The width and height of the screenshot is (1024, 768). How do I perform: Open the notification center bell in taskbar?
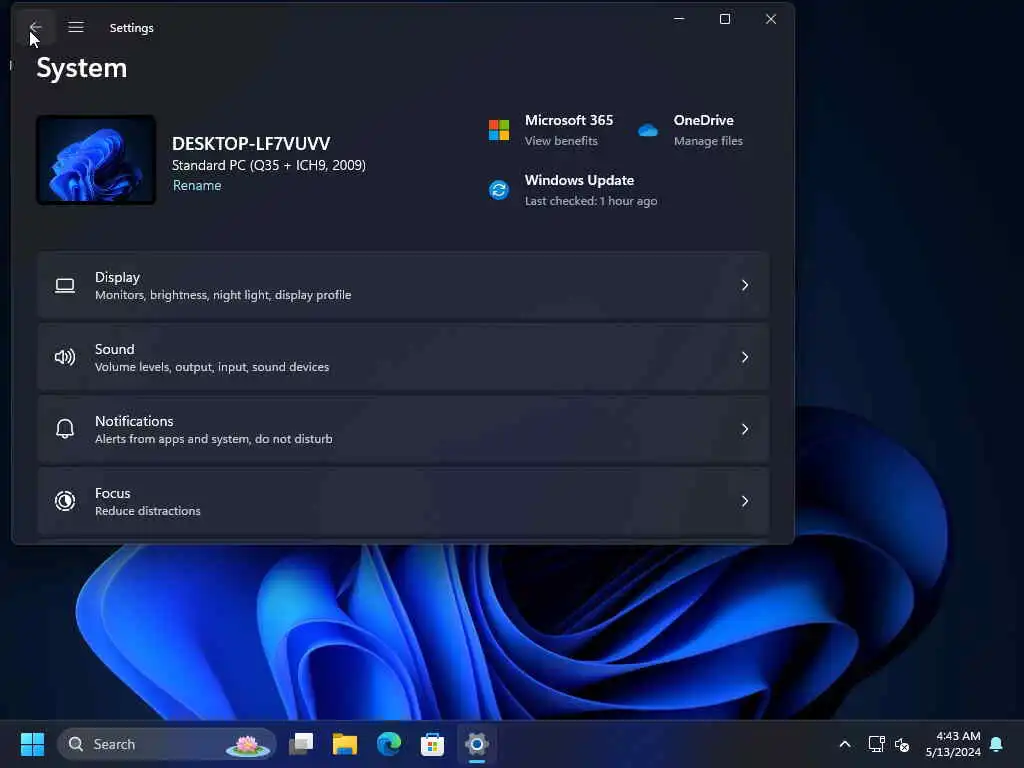(x=997, y=744)
